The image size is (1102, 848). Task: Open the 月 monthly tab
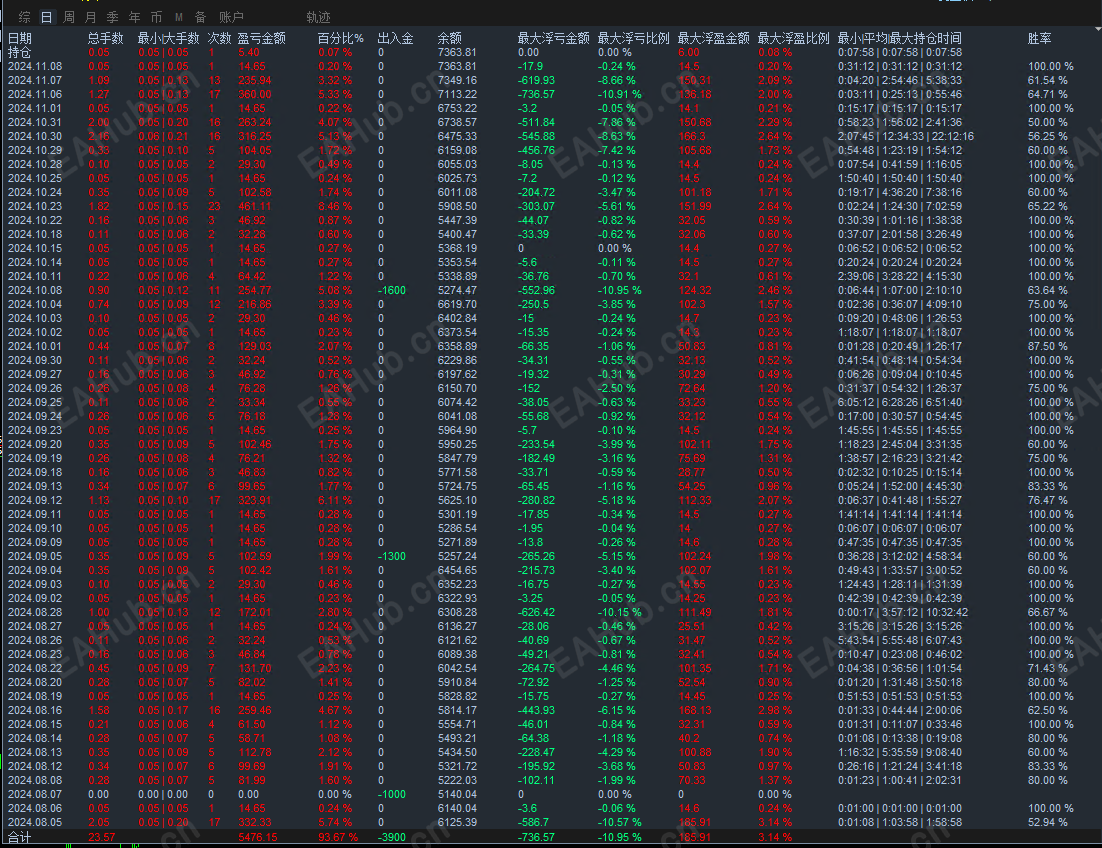pos(91,17)
